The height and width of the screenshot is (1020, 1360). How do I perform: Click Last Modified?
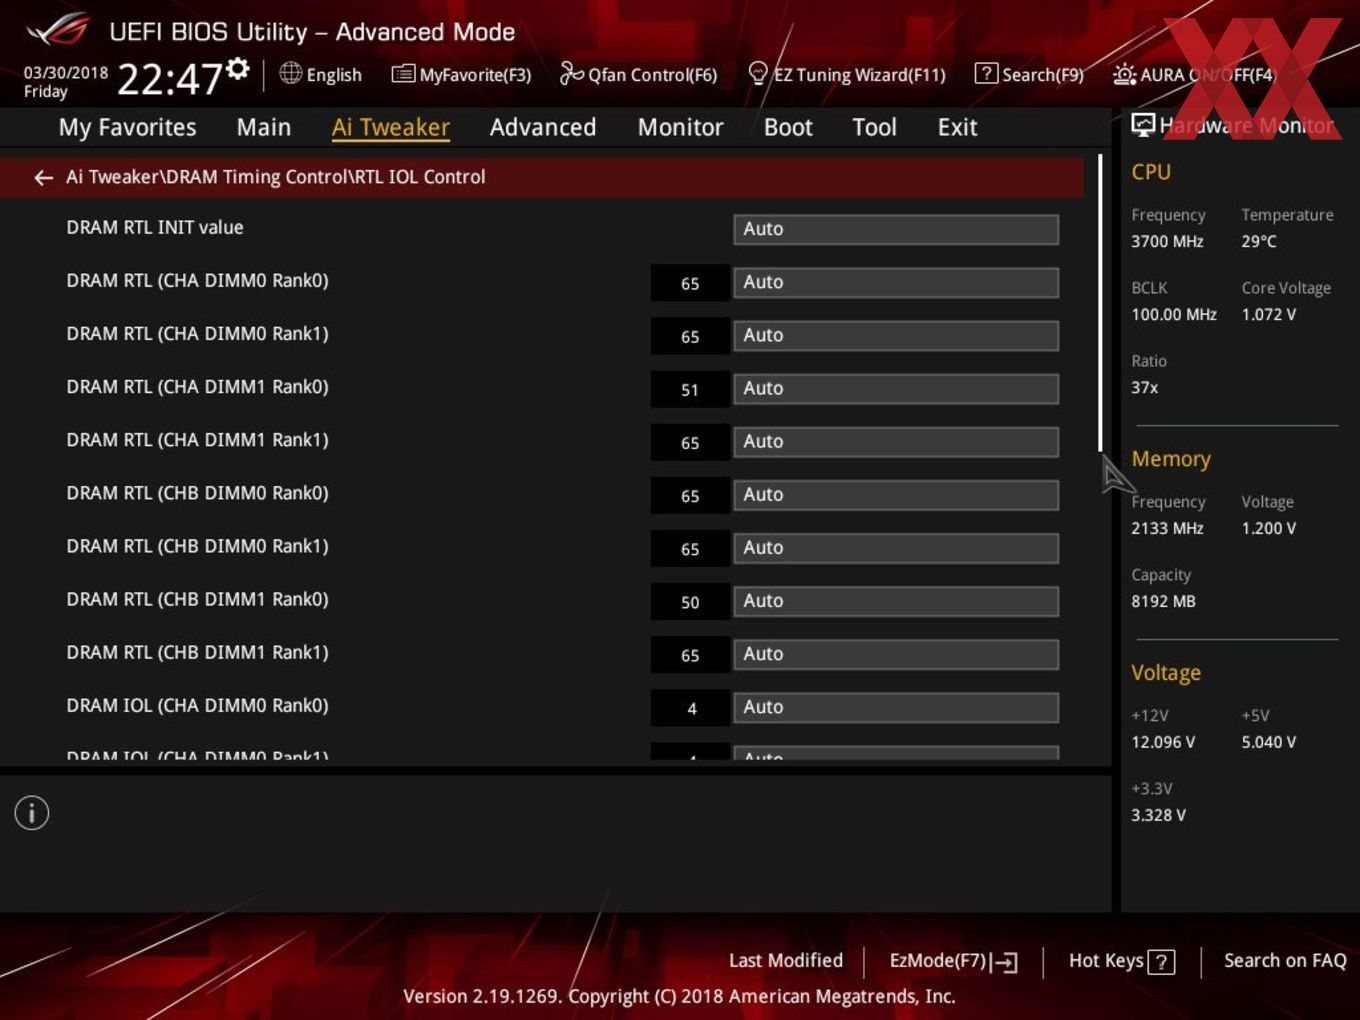786,960
